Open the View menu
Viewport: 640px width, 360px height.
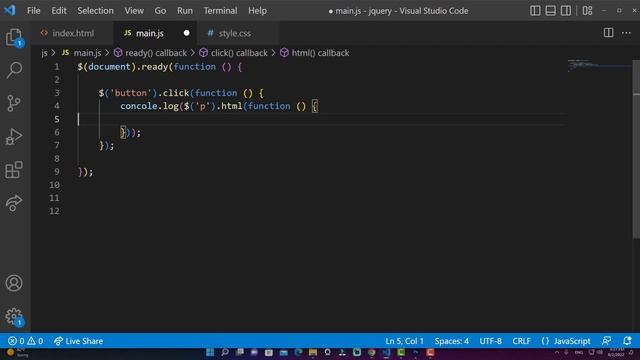(134, 11)
